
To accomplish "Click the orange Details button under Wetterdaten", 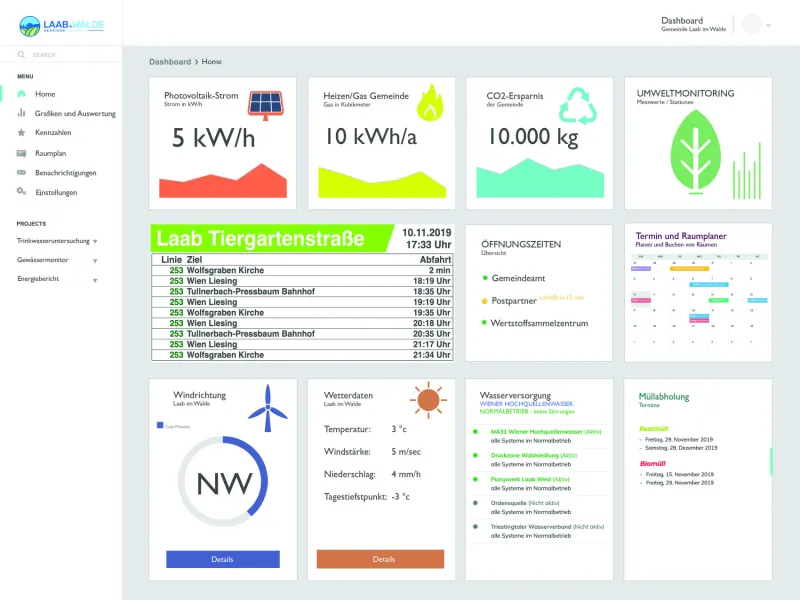I will [384, 559].
